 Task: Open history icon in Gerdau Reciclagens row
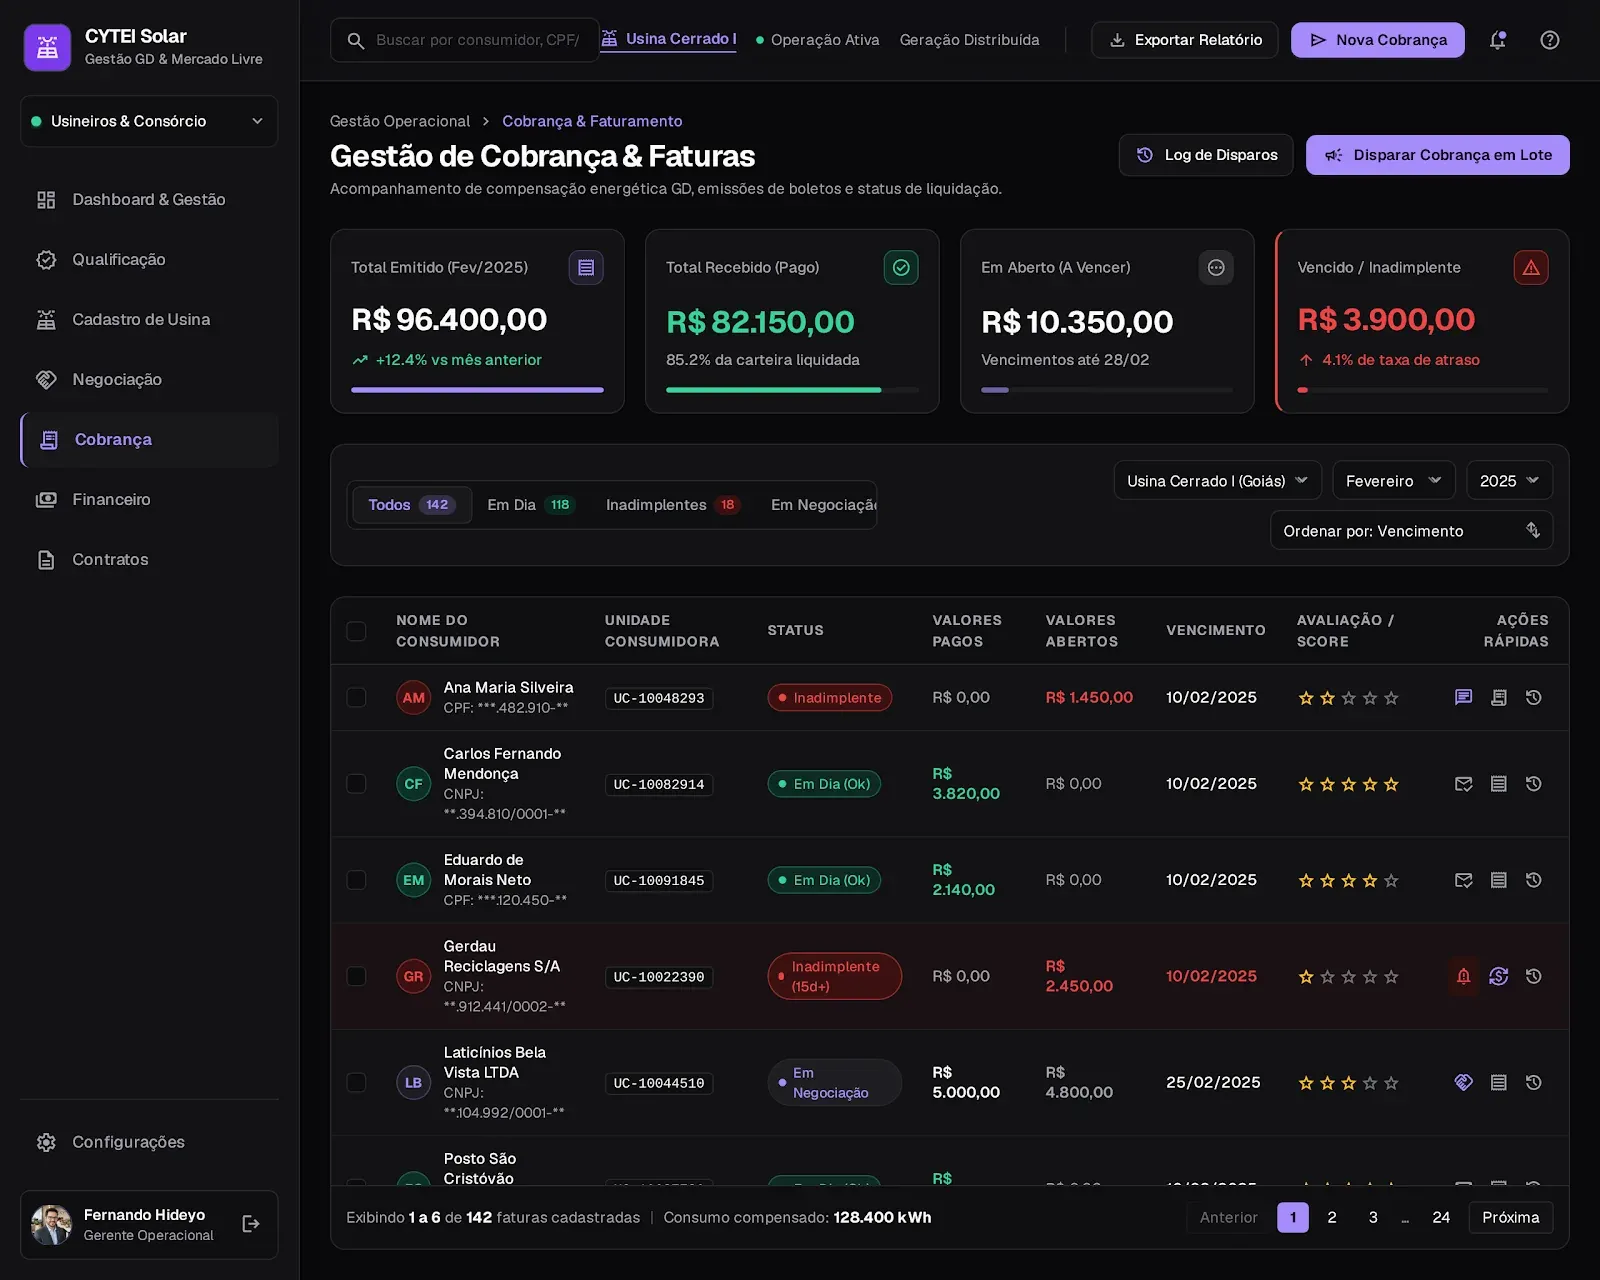[x=1533, y=976]
